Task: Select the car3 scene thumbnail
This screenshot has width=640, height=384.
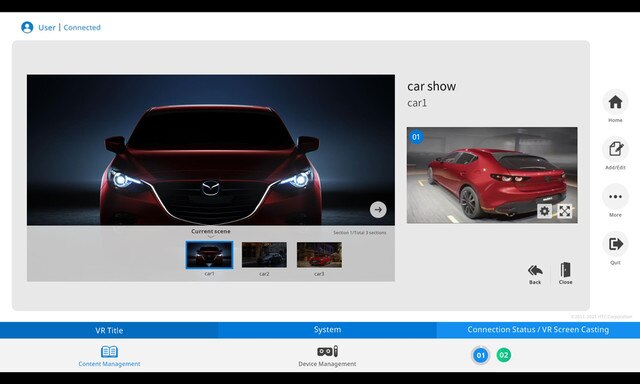Action: point(319,255)
